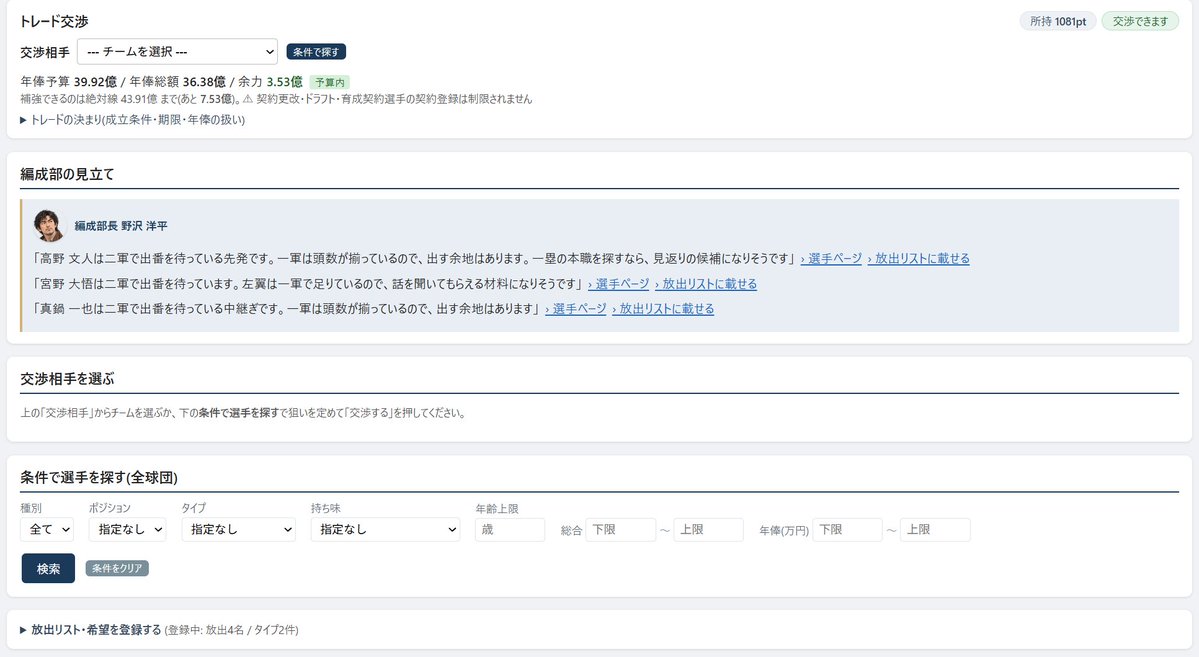Click the 条件をクリア button
The image size is (1199, 657).
(117, 568)
